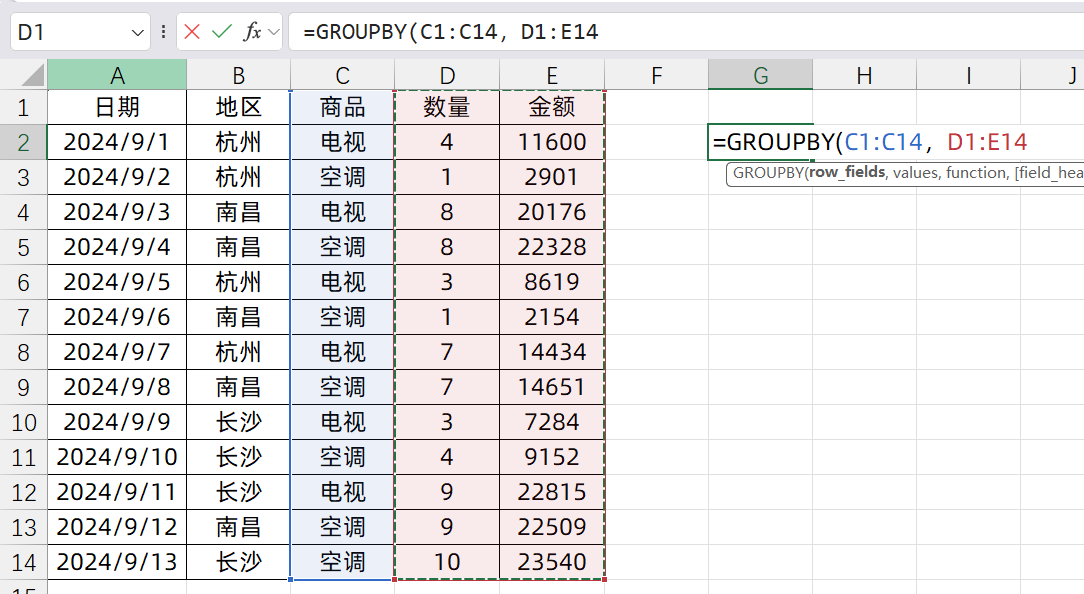This screenshot has width=1084, height=594.
Task: Click 电视 in the 2024/9/11 row
Action: pyautogui.click(x=342, y=492)
